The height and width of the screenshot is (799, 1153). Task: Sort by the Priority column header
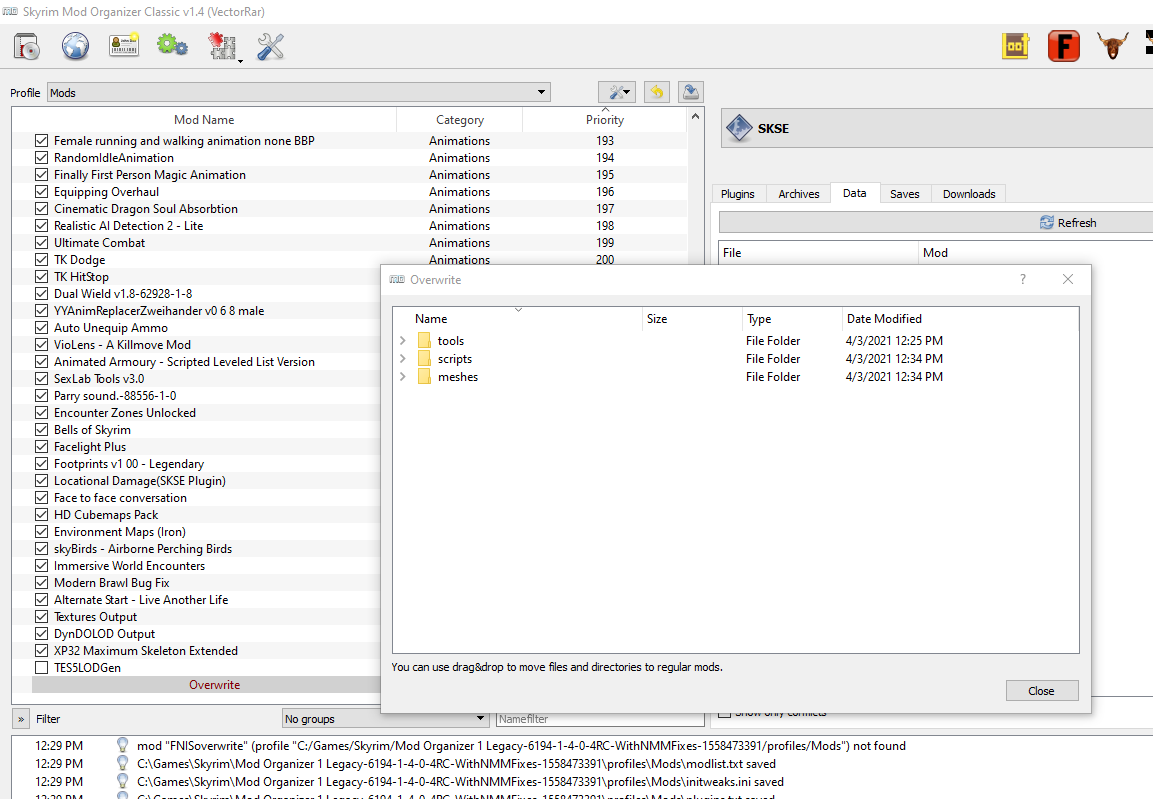click(604, 119)
